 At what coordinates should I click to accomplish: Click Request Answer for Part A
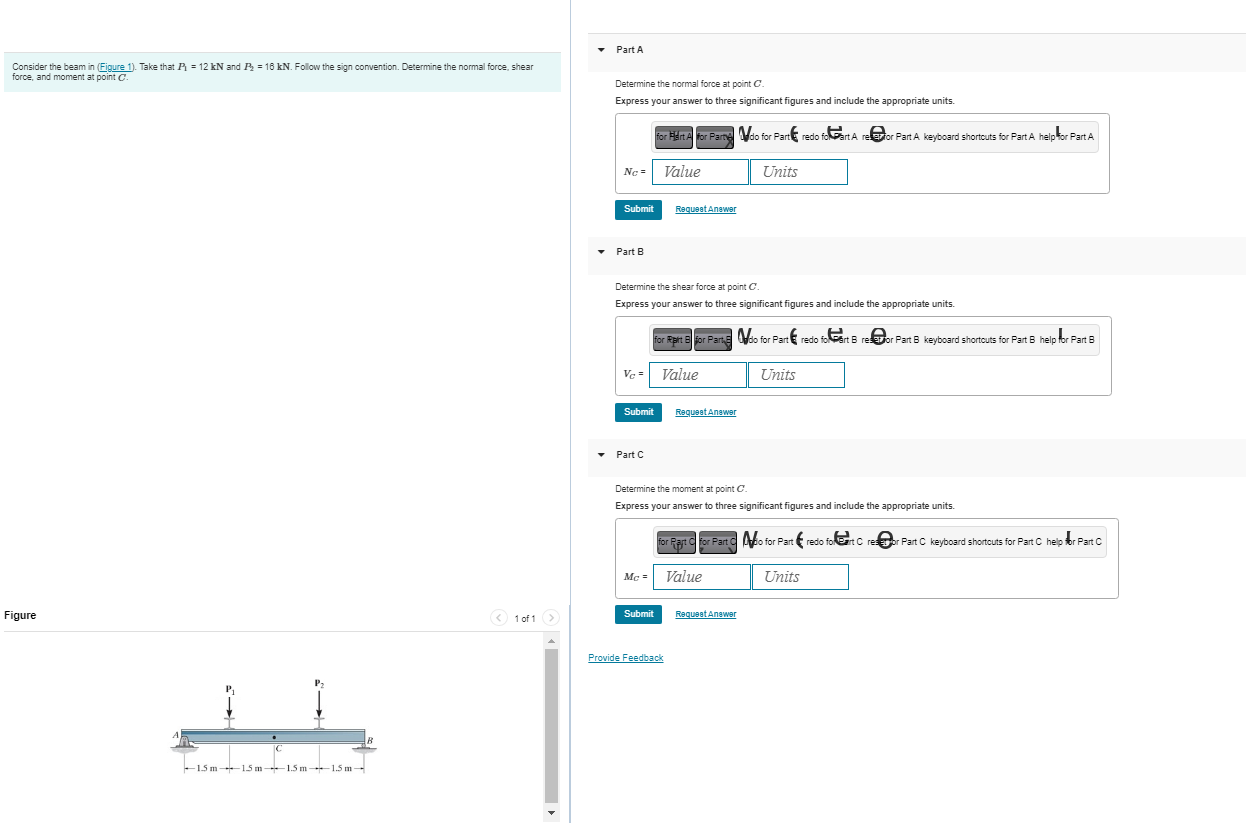706,209
